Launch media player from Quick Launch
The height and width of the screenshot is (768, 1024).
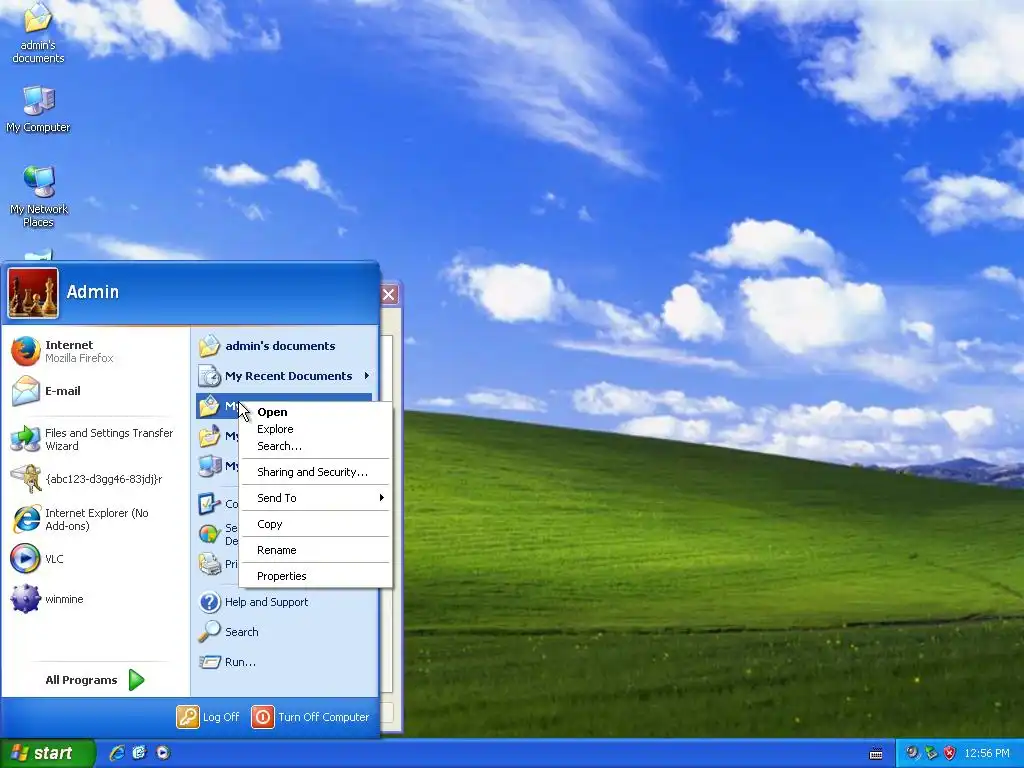(163, 753)
